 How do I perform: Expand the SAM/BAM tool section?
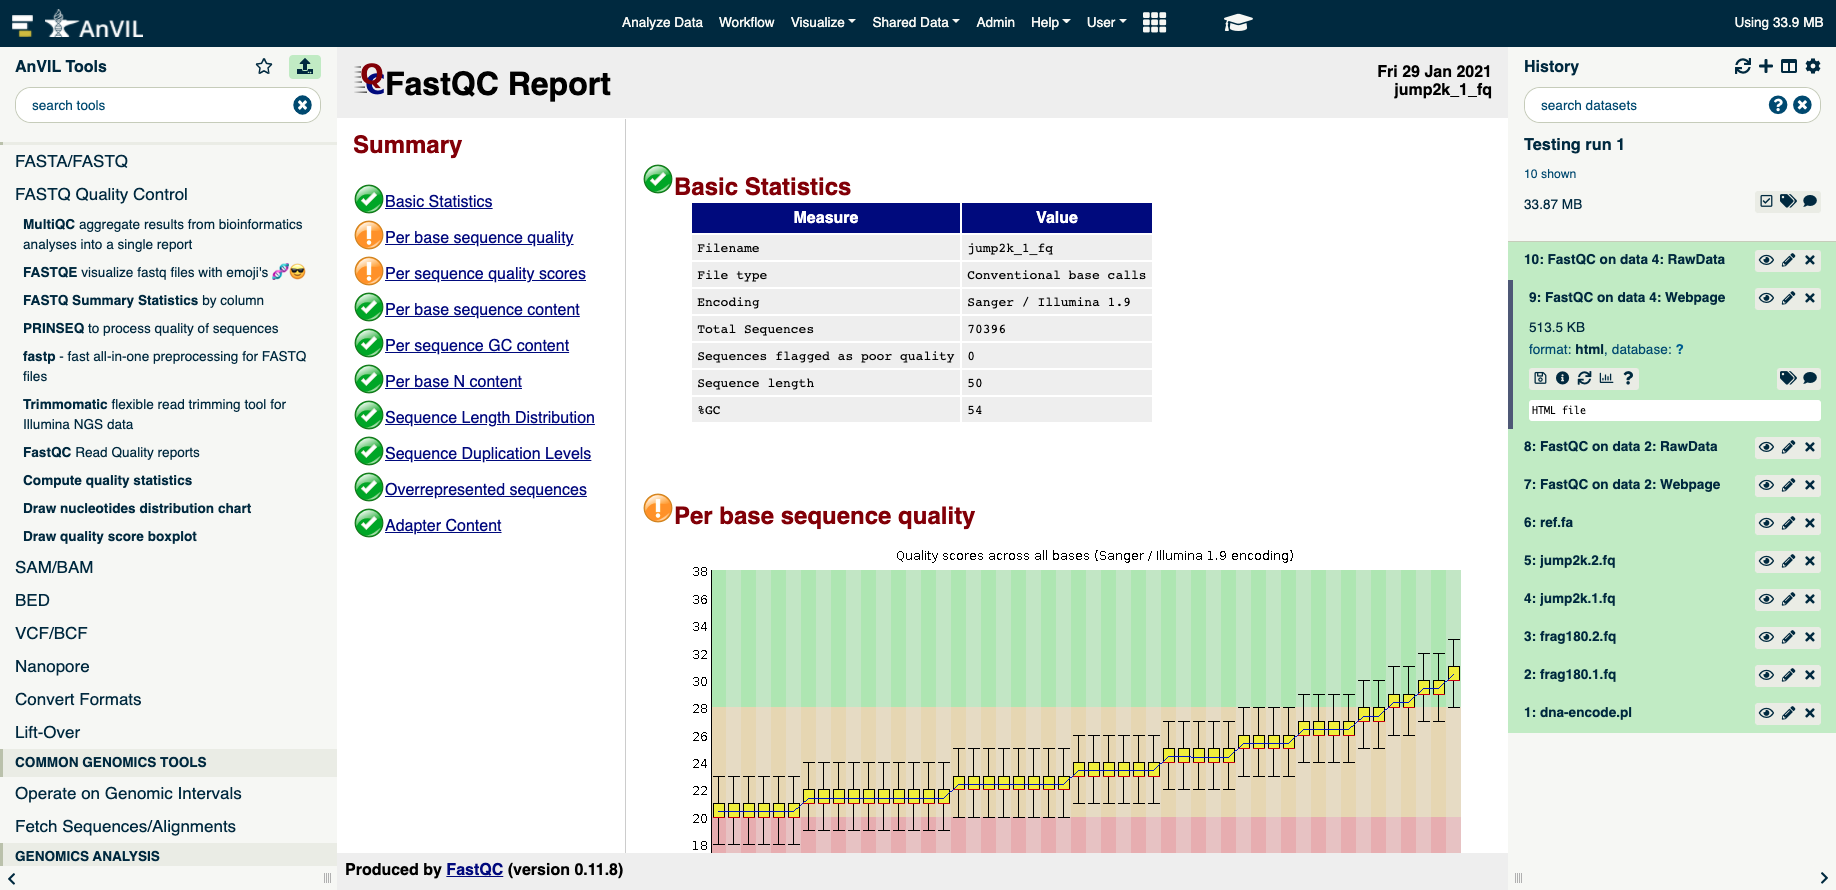tap(54, 567)
